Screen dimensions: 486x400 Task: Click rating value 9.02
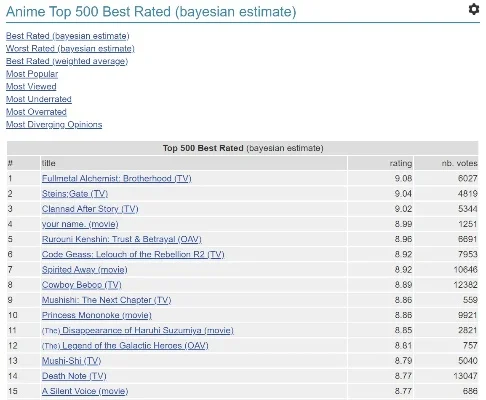click(403, 209)
